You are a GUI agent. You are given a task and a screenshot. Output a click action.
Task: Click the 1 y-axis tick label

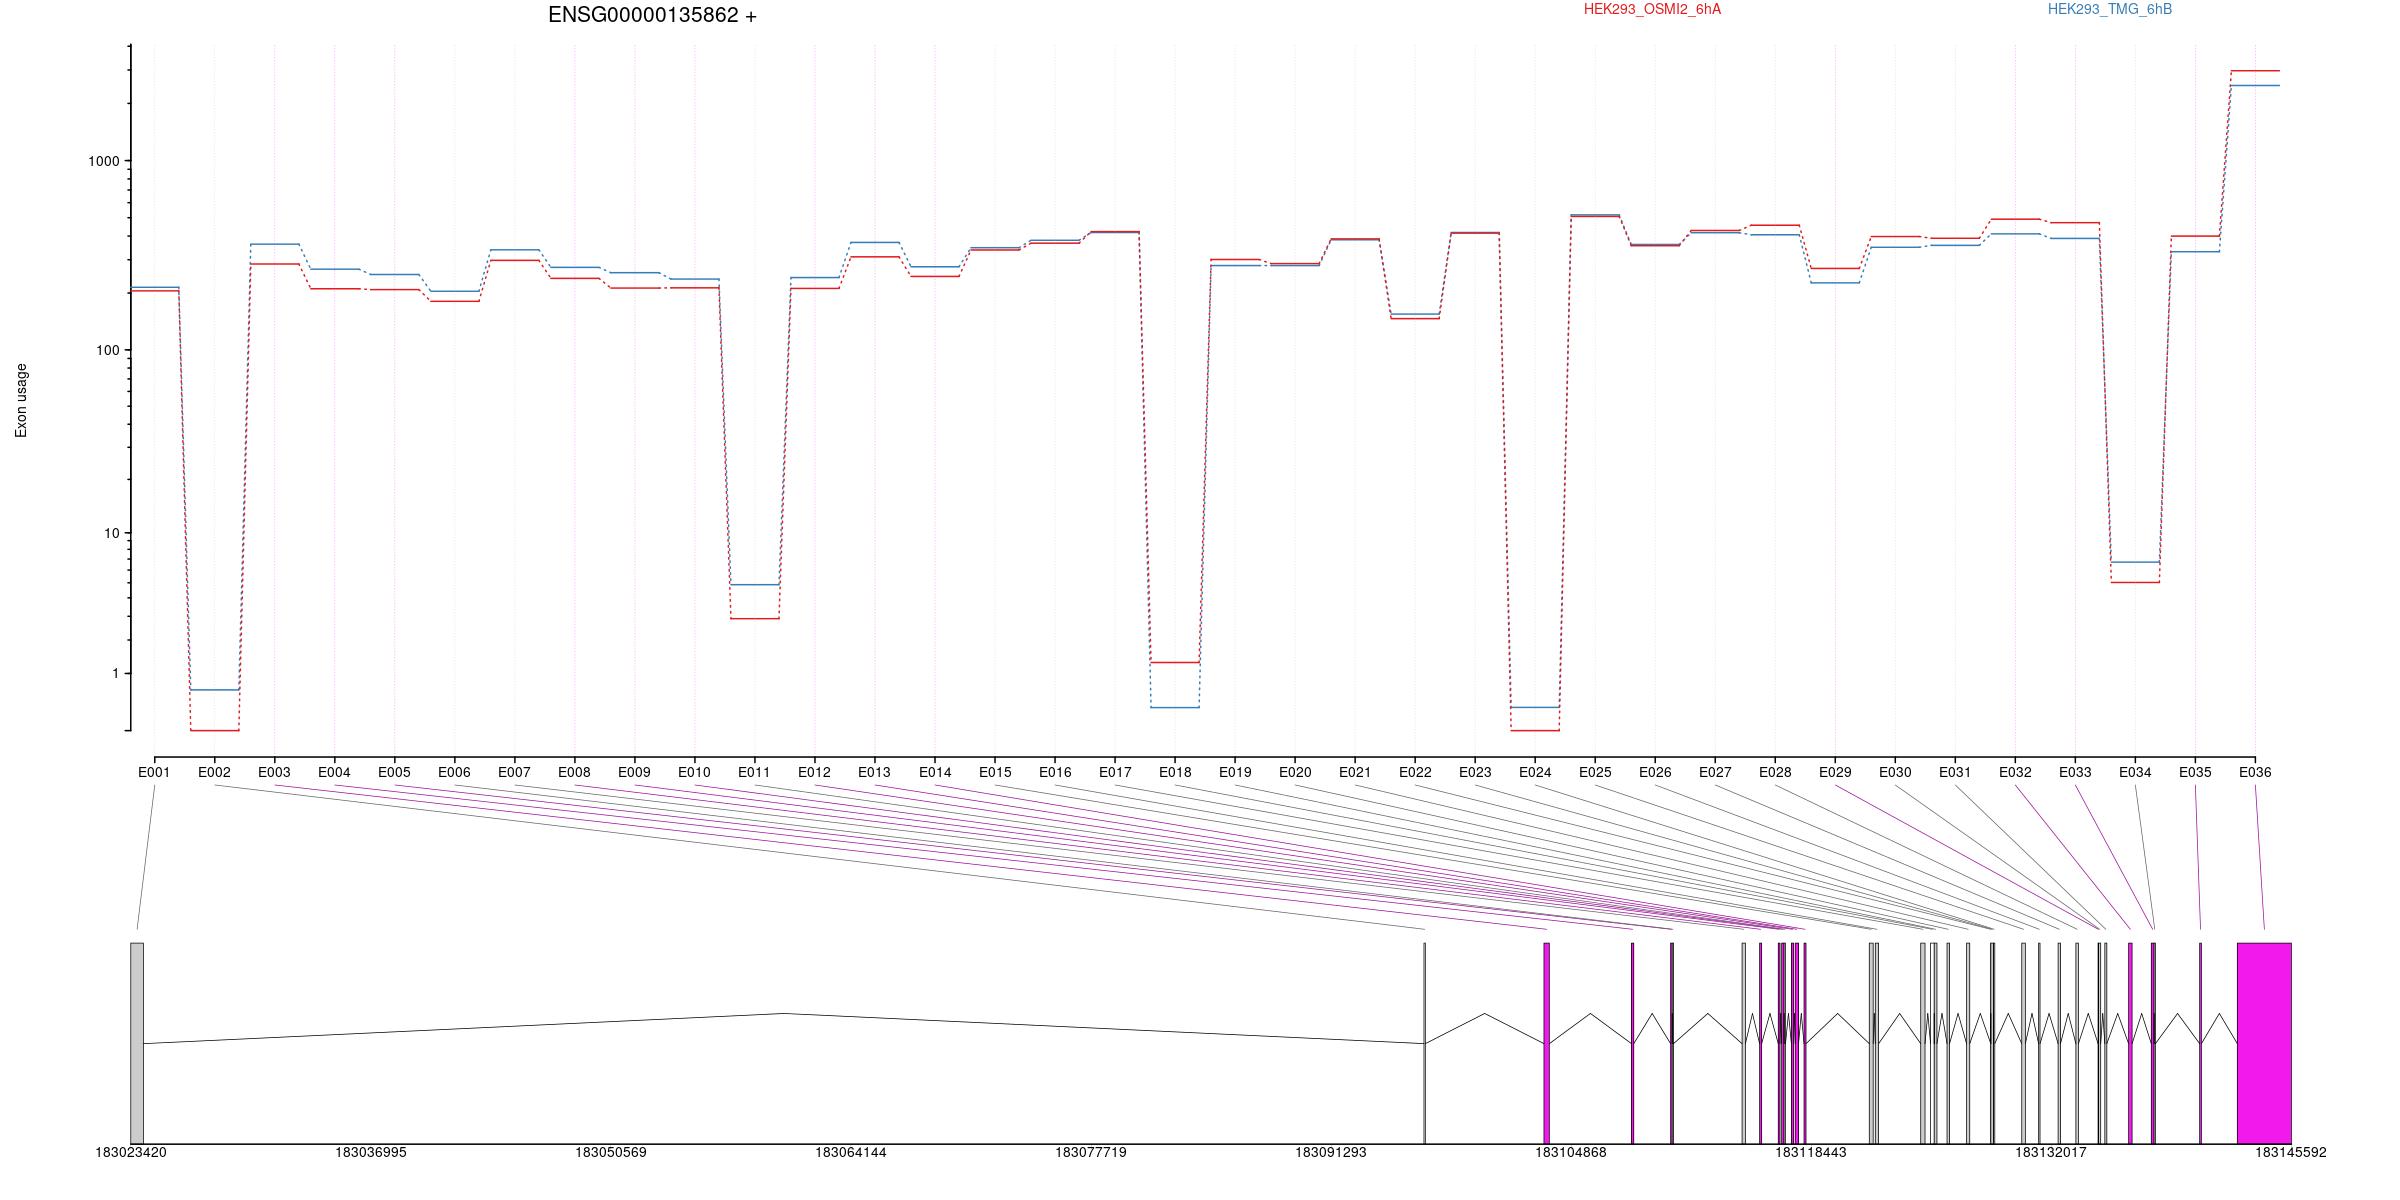[x=116, y=673]
